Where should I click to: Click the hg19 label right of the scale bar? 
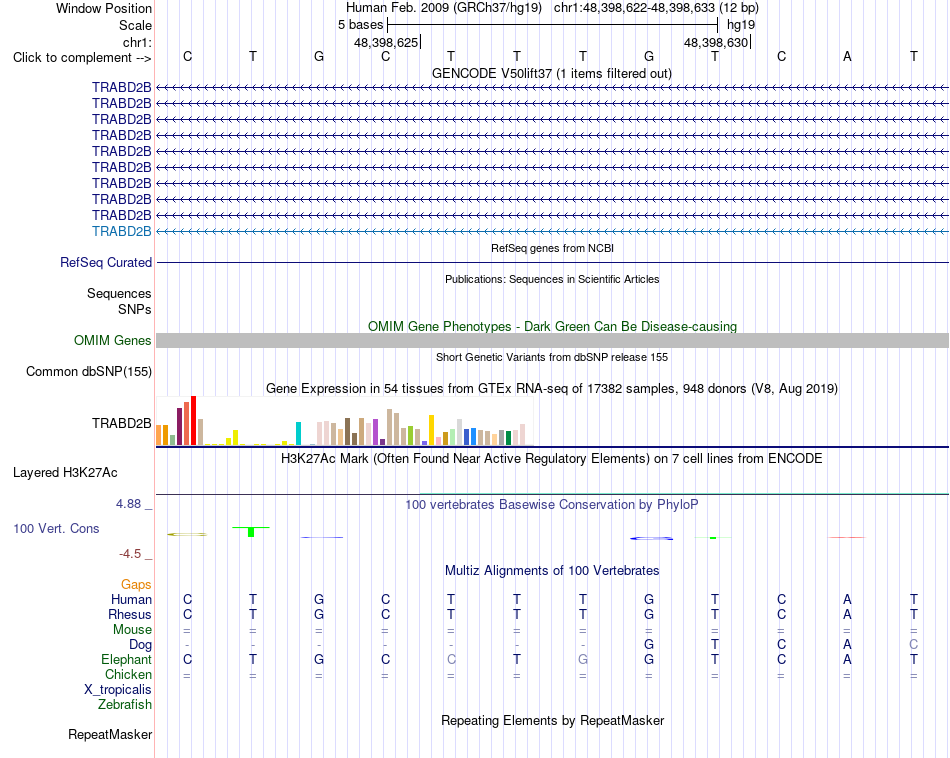click(741, 25)
